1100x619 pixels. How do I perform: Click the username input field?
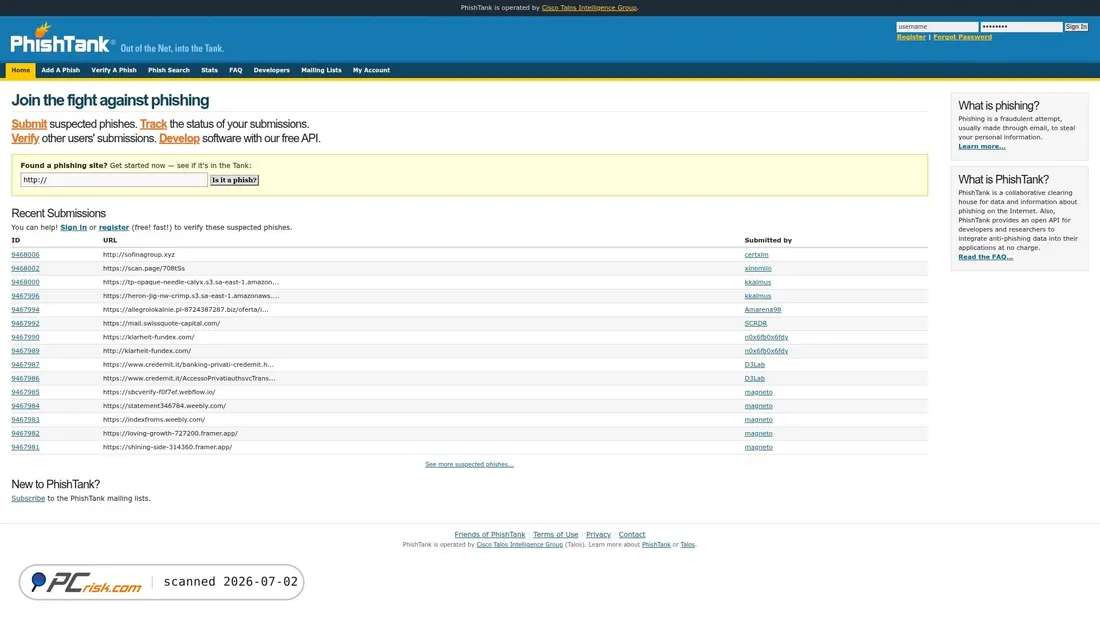coord(937,27)
